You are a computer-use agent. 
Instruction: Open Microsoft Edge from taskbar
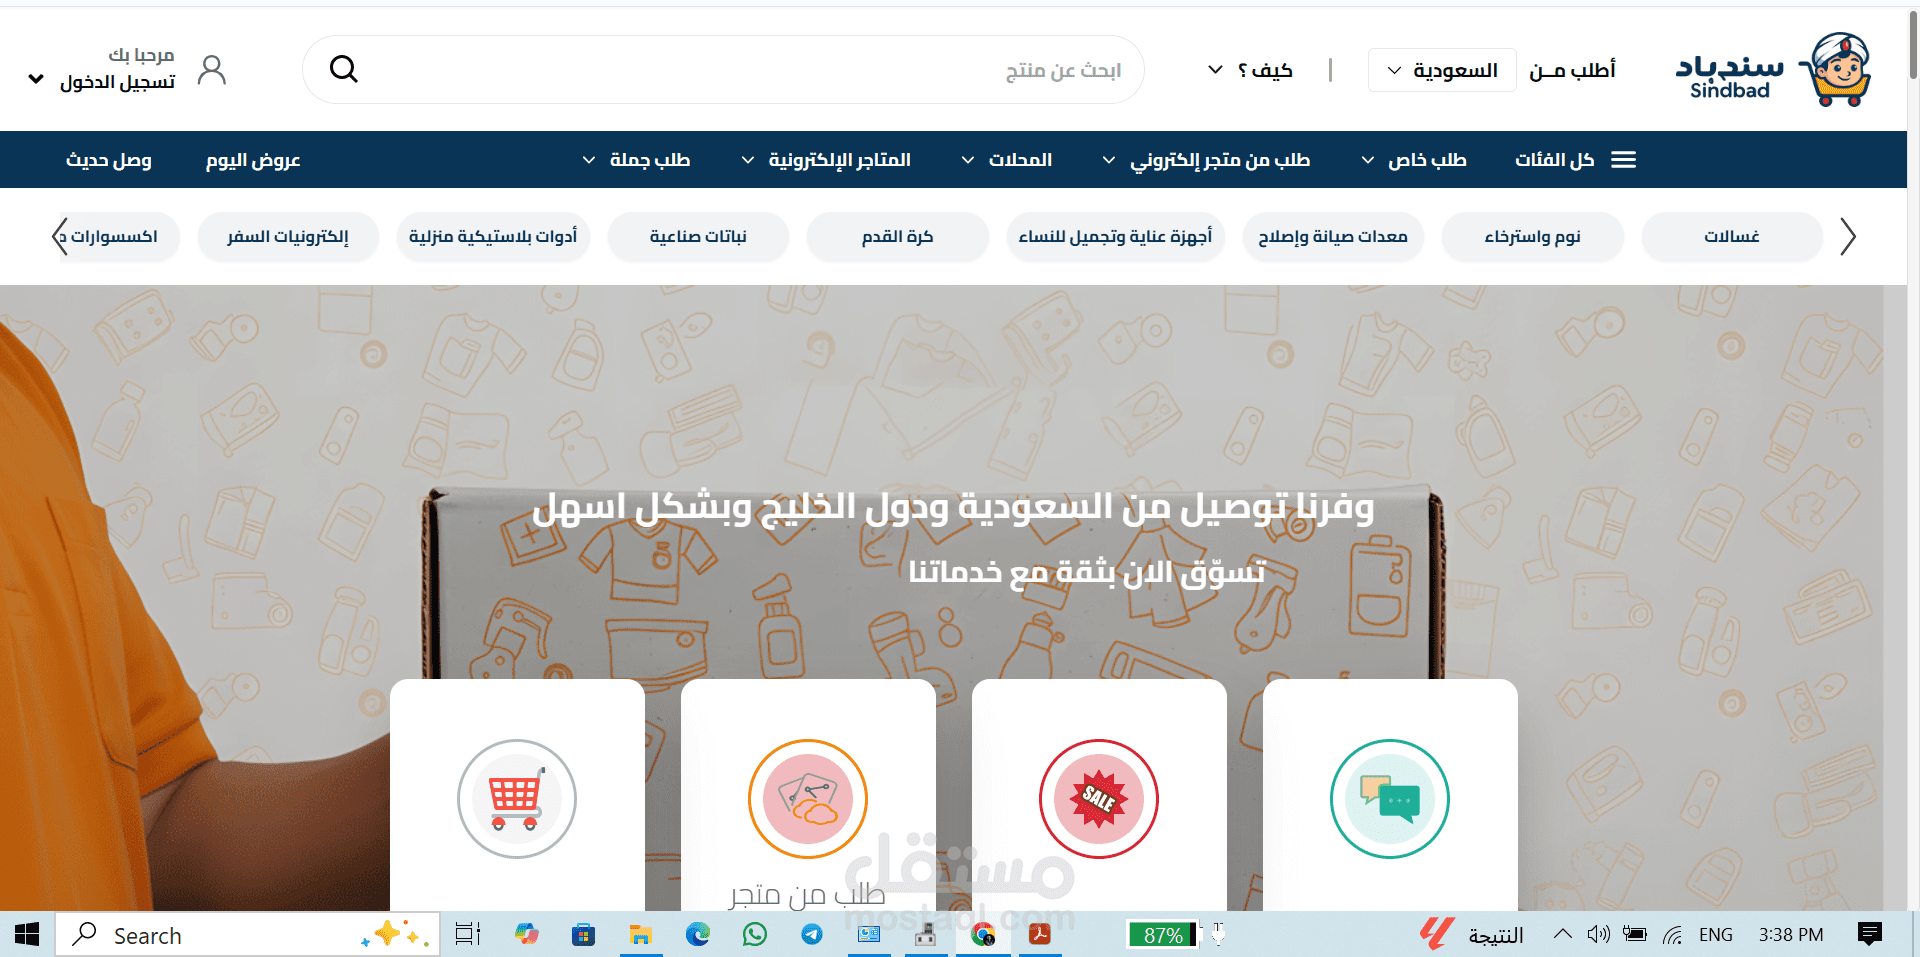pos(698,935)
